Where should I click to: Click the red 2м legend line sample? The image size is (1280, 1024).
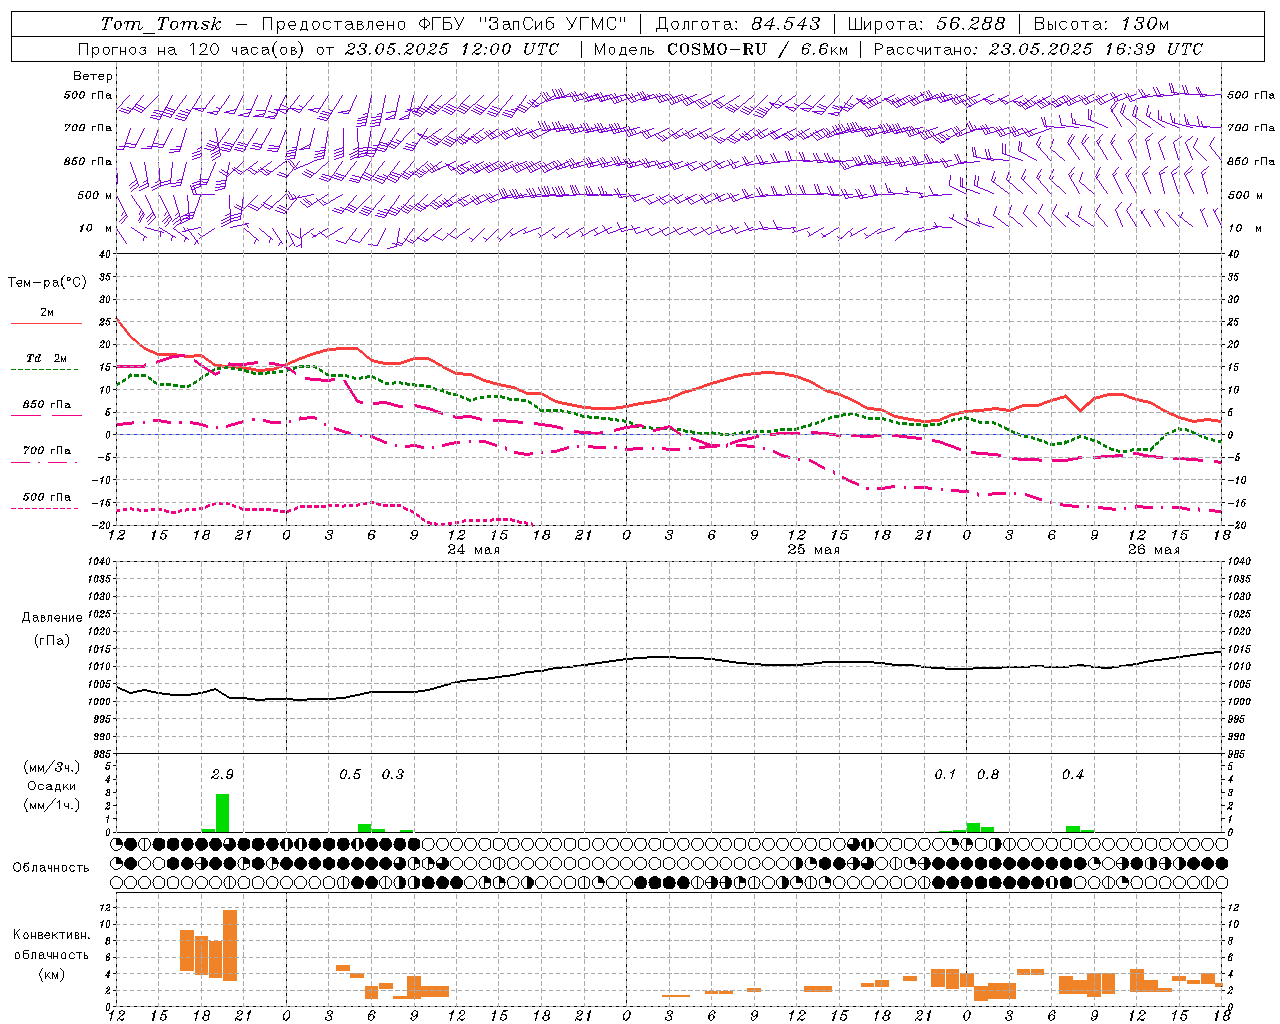coord(46,323)
